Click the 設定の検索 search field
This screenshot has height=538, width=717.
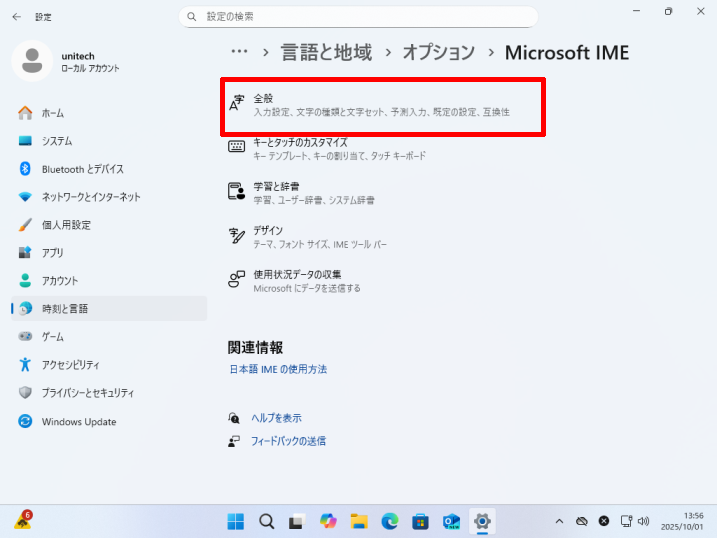pos(358,17)
